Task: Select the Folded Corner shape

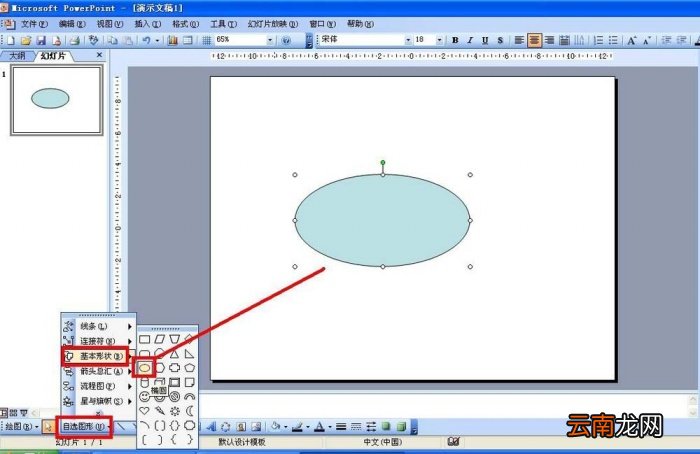Action: pos(190,383)
